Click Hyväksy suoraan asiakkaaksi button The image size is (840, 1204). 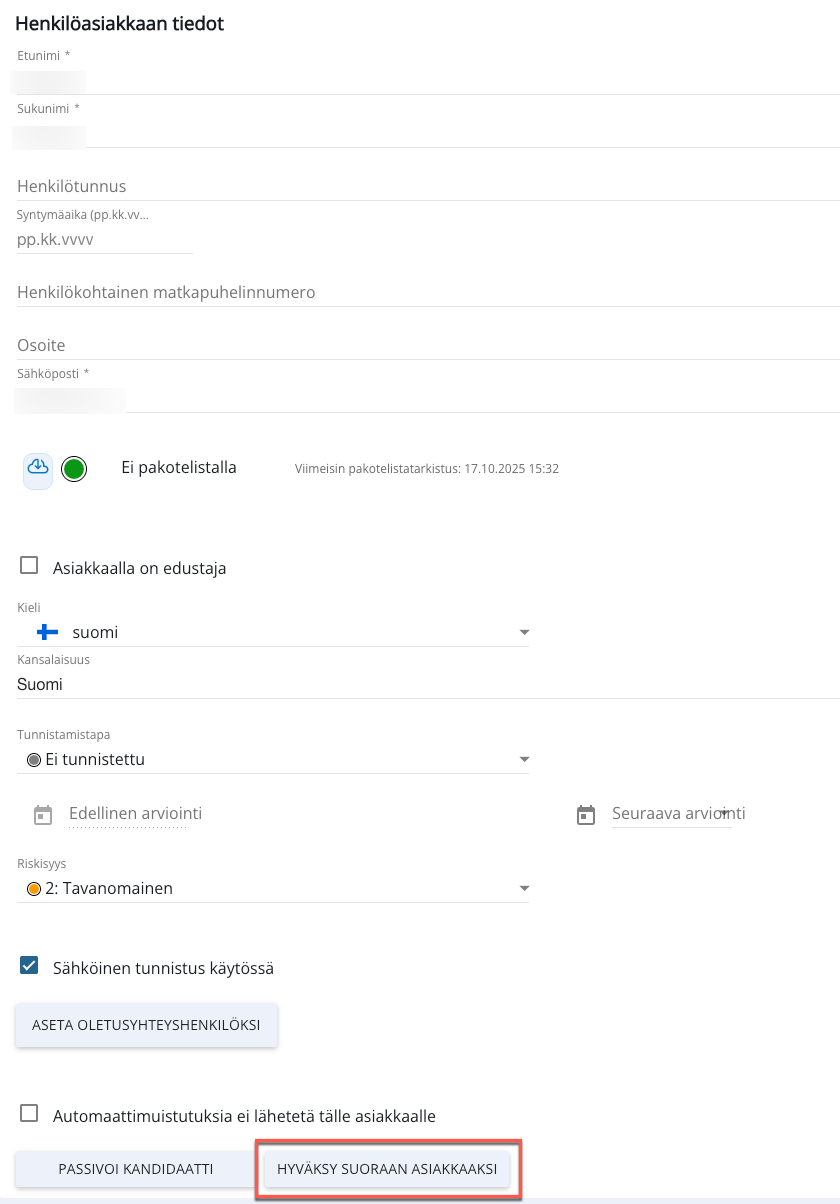tap(387, 1169)
